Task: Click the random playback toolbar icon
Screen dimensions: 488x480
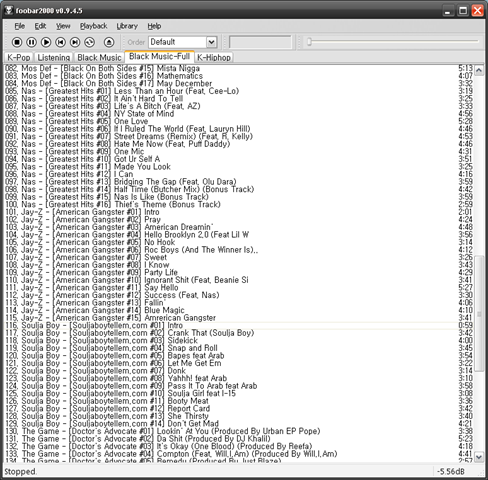Action: point(89,42)
